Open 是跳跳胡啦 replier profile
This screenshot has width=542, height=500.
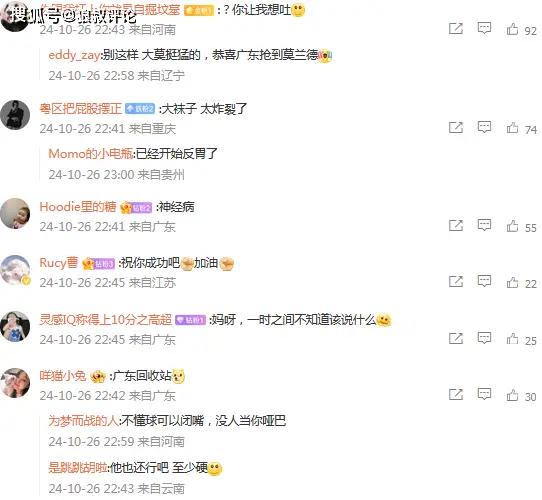78,468
